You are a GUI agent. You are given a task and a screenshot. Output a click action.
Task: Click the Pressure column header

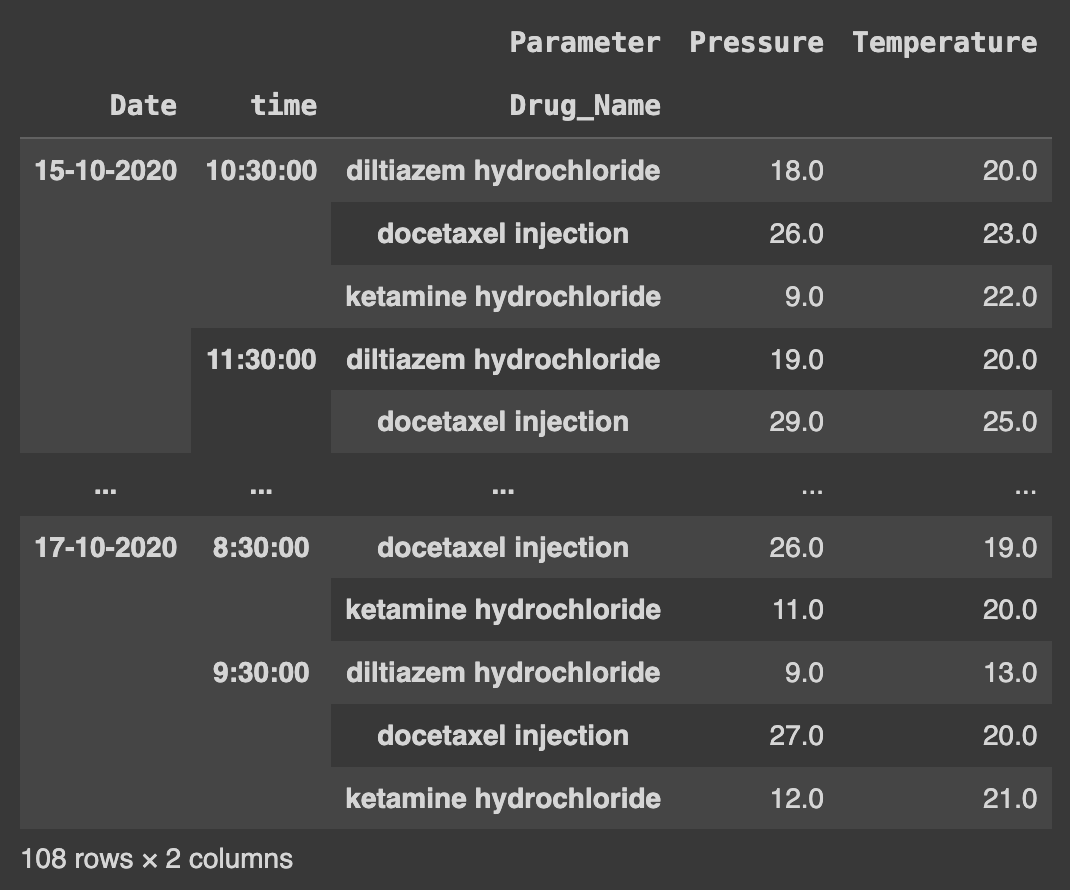coord(756,42)
